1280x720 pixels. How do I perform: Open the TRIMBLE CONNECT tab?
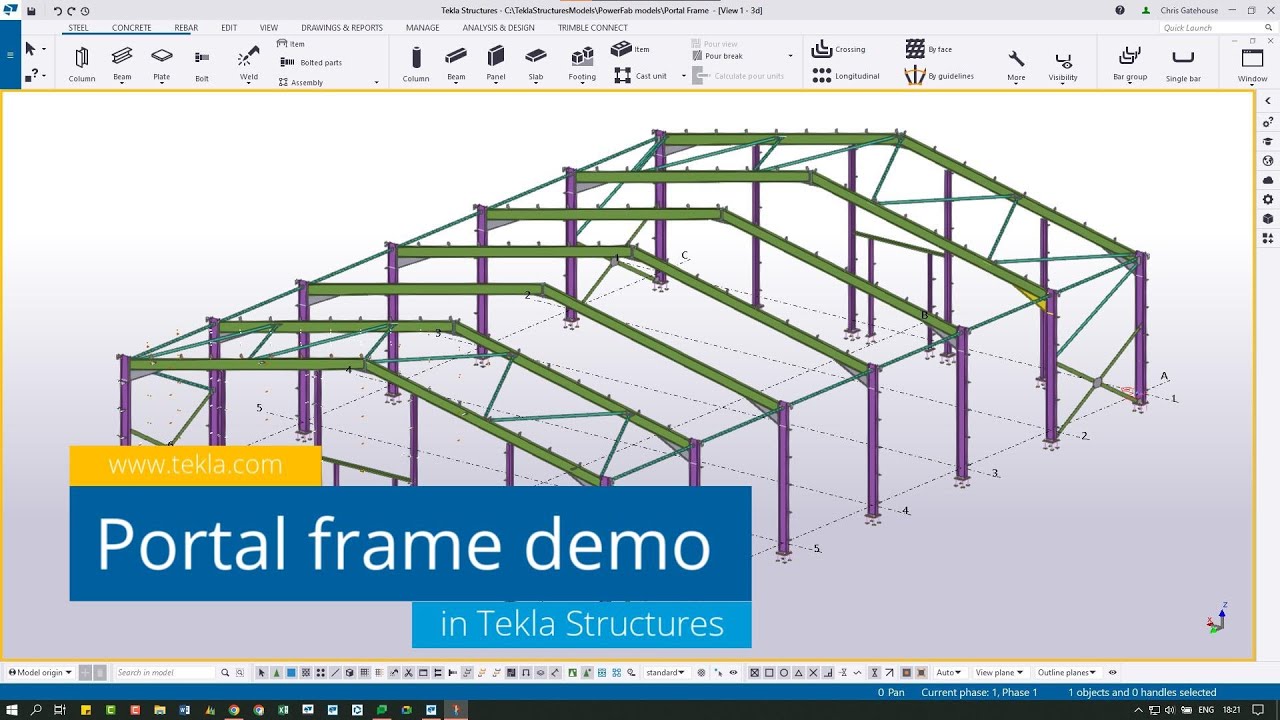593,28
